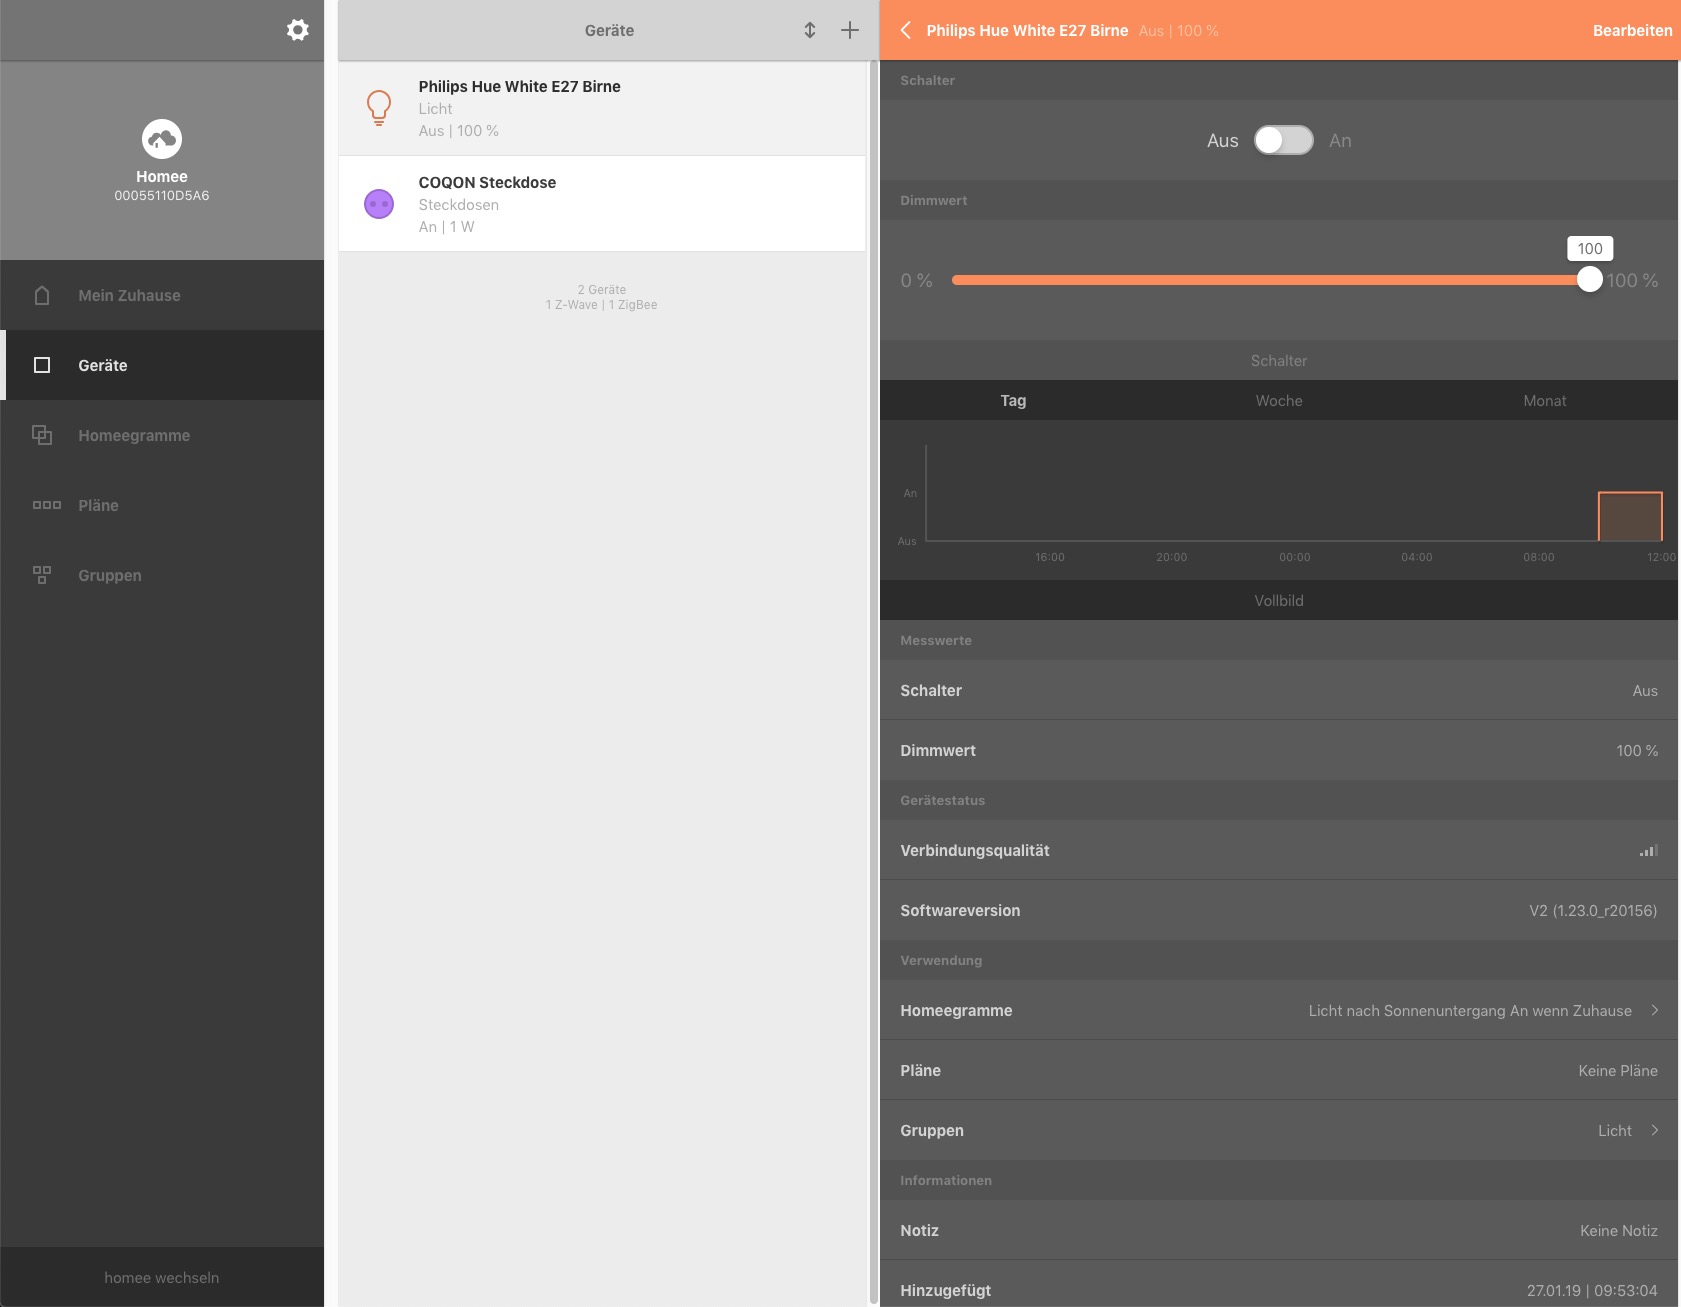Screen dimensions: 1681x1307
Task: Click the orange light bulb icon
Action: click(379, 108)
